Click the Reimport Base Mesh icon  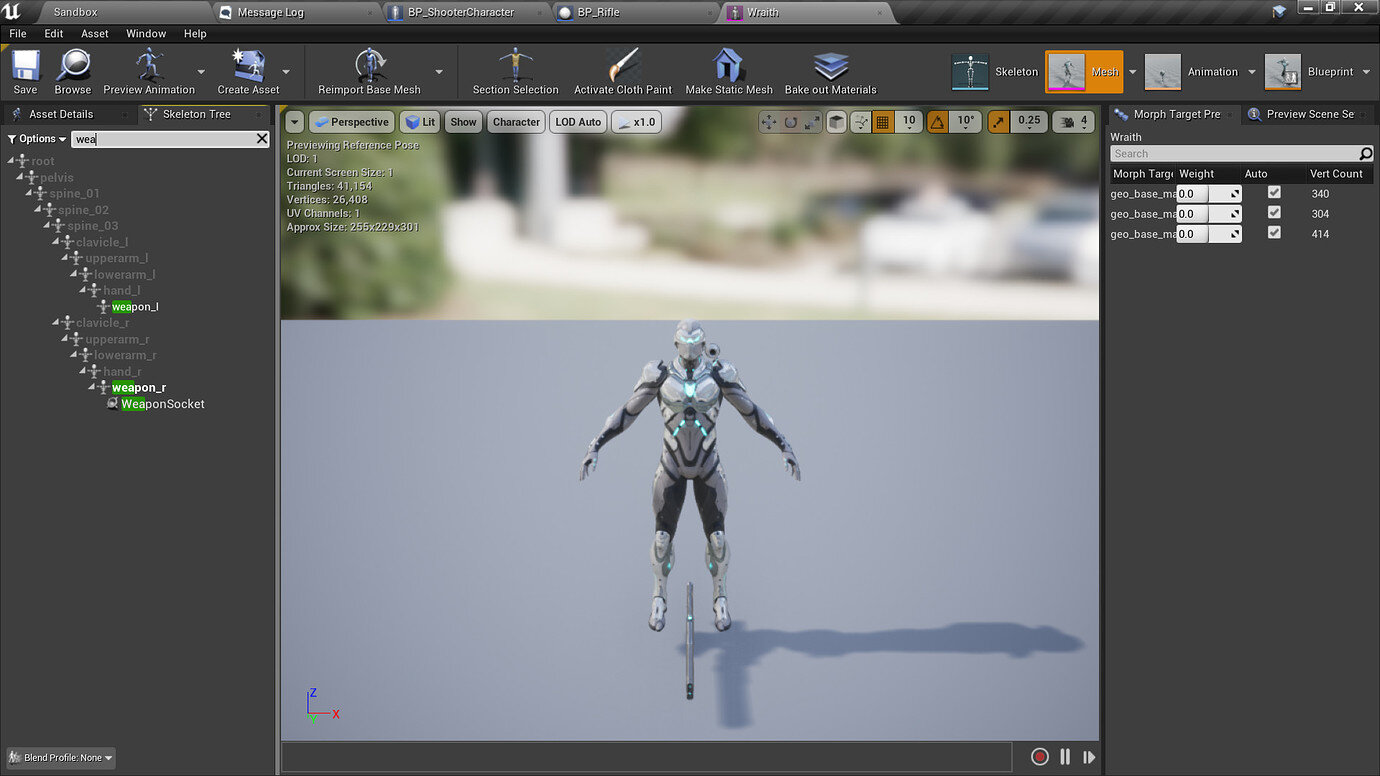point(369,66)
